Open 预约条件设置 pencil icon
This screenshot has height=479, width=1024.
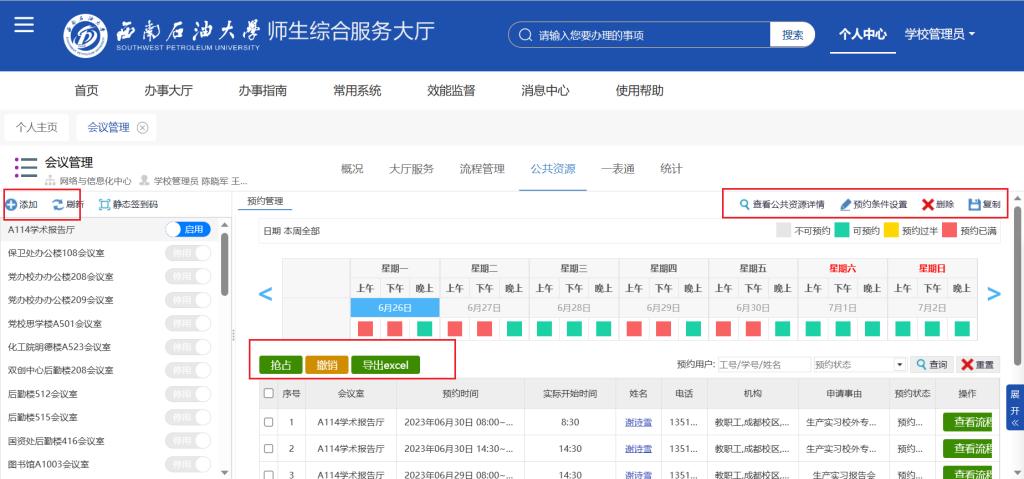[845, 204]
